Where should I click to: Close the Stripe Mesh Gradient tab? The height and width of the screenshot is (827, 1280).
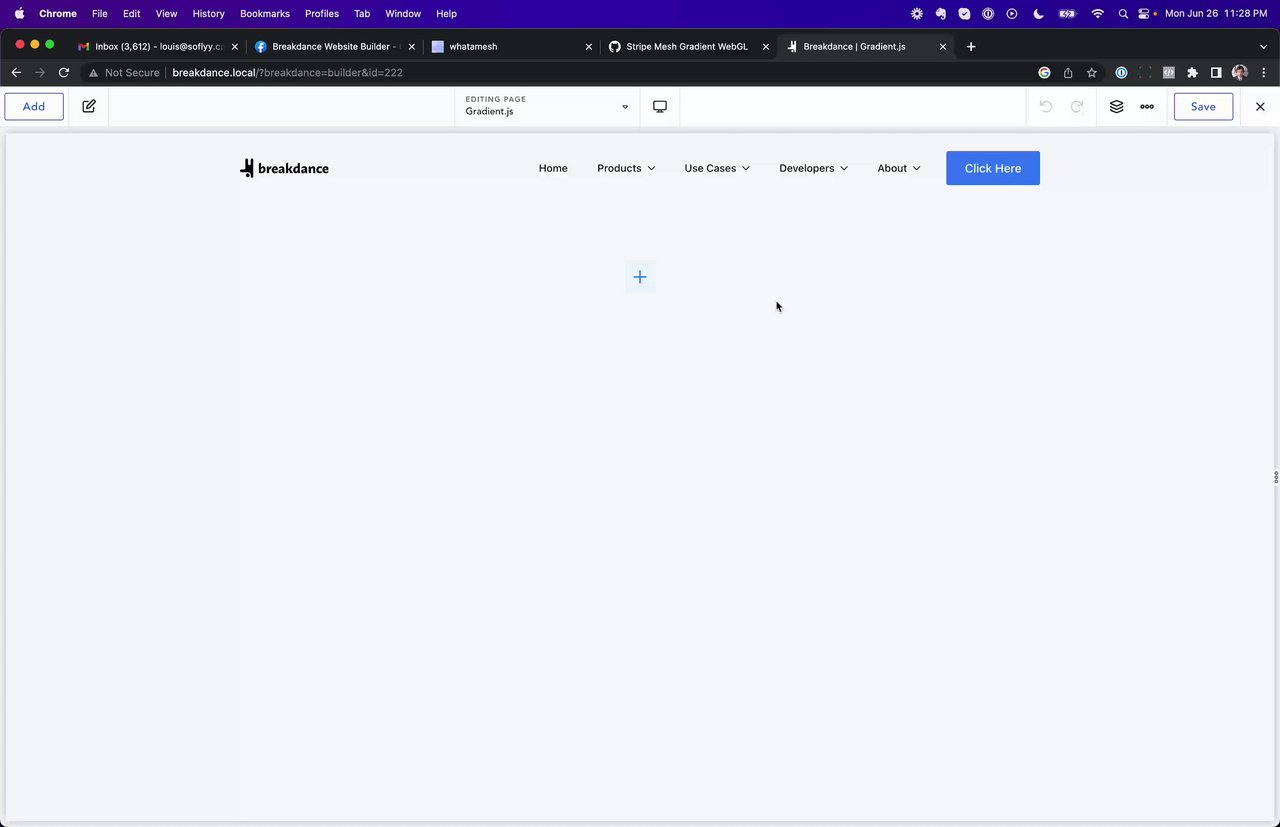pyautogui.click(x=766, y=46)
